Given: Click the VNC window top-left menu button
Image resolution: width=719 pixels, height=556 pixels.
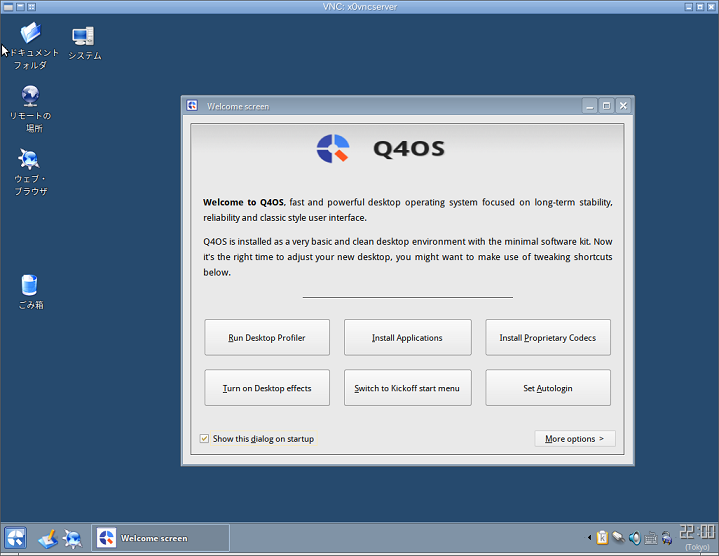Looking at the screenshot, I should 8,7.
